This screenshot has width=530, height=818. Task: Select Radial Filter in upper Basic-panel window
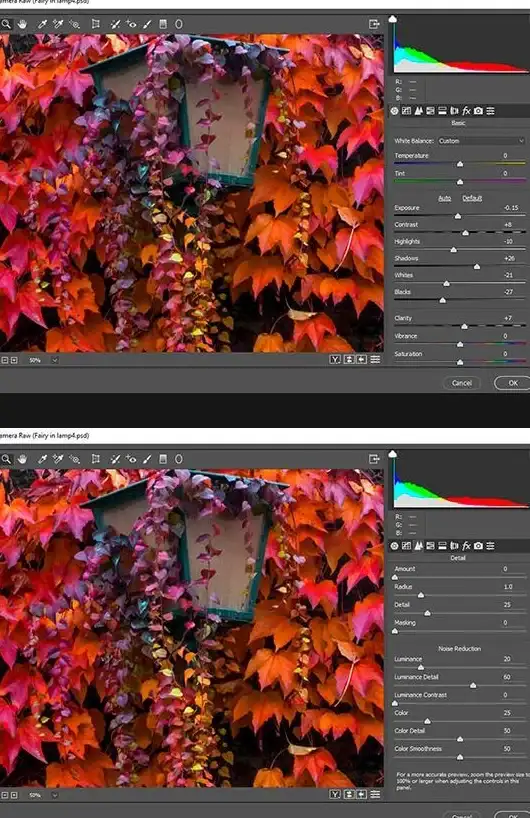point(178,24)
